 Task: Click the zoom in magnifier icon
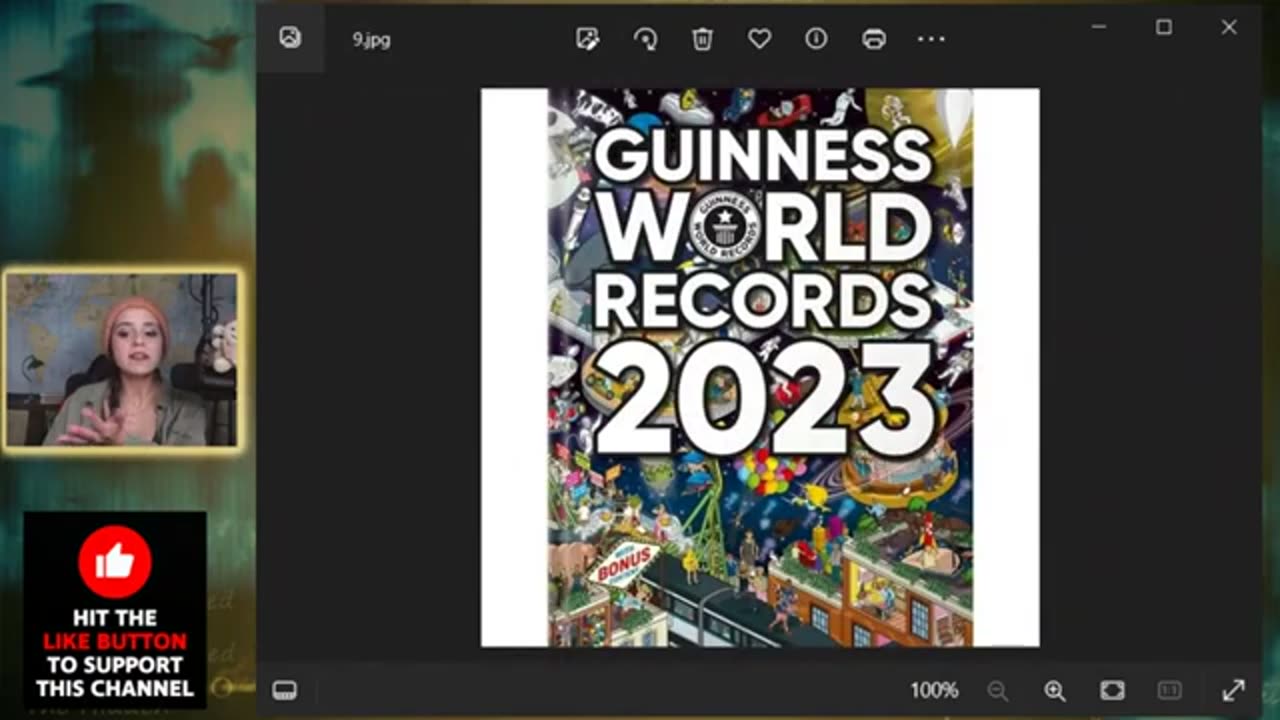1054,690
